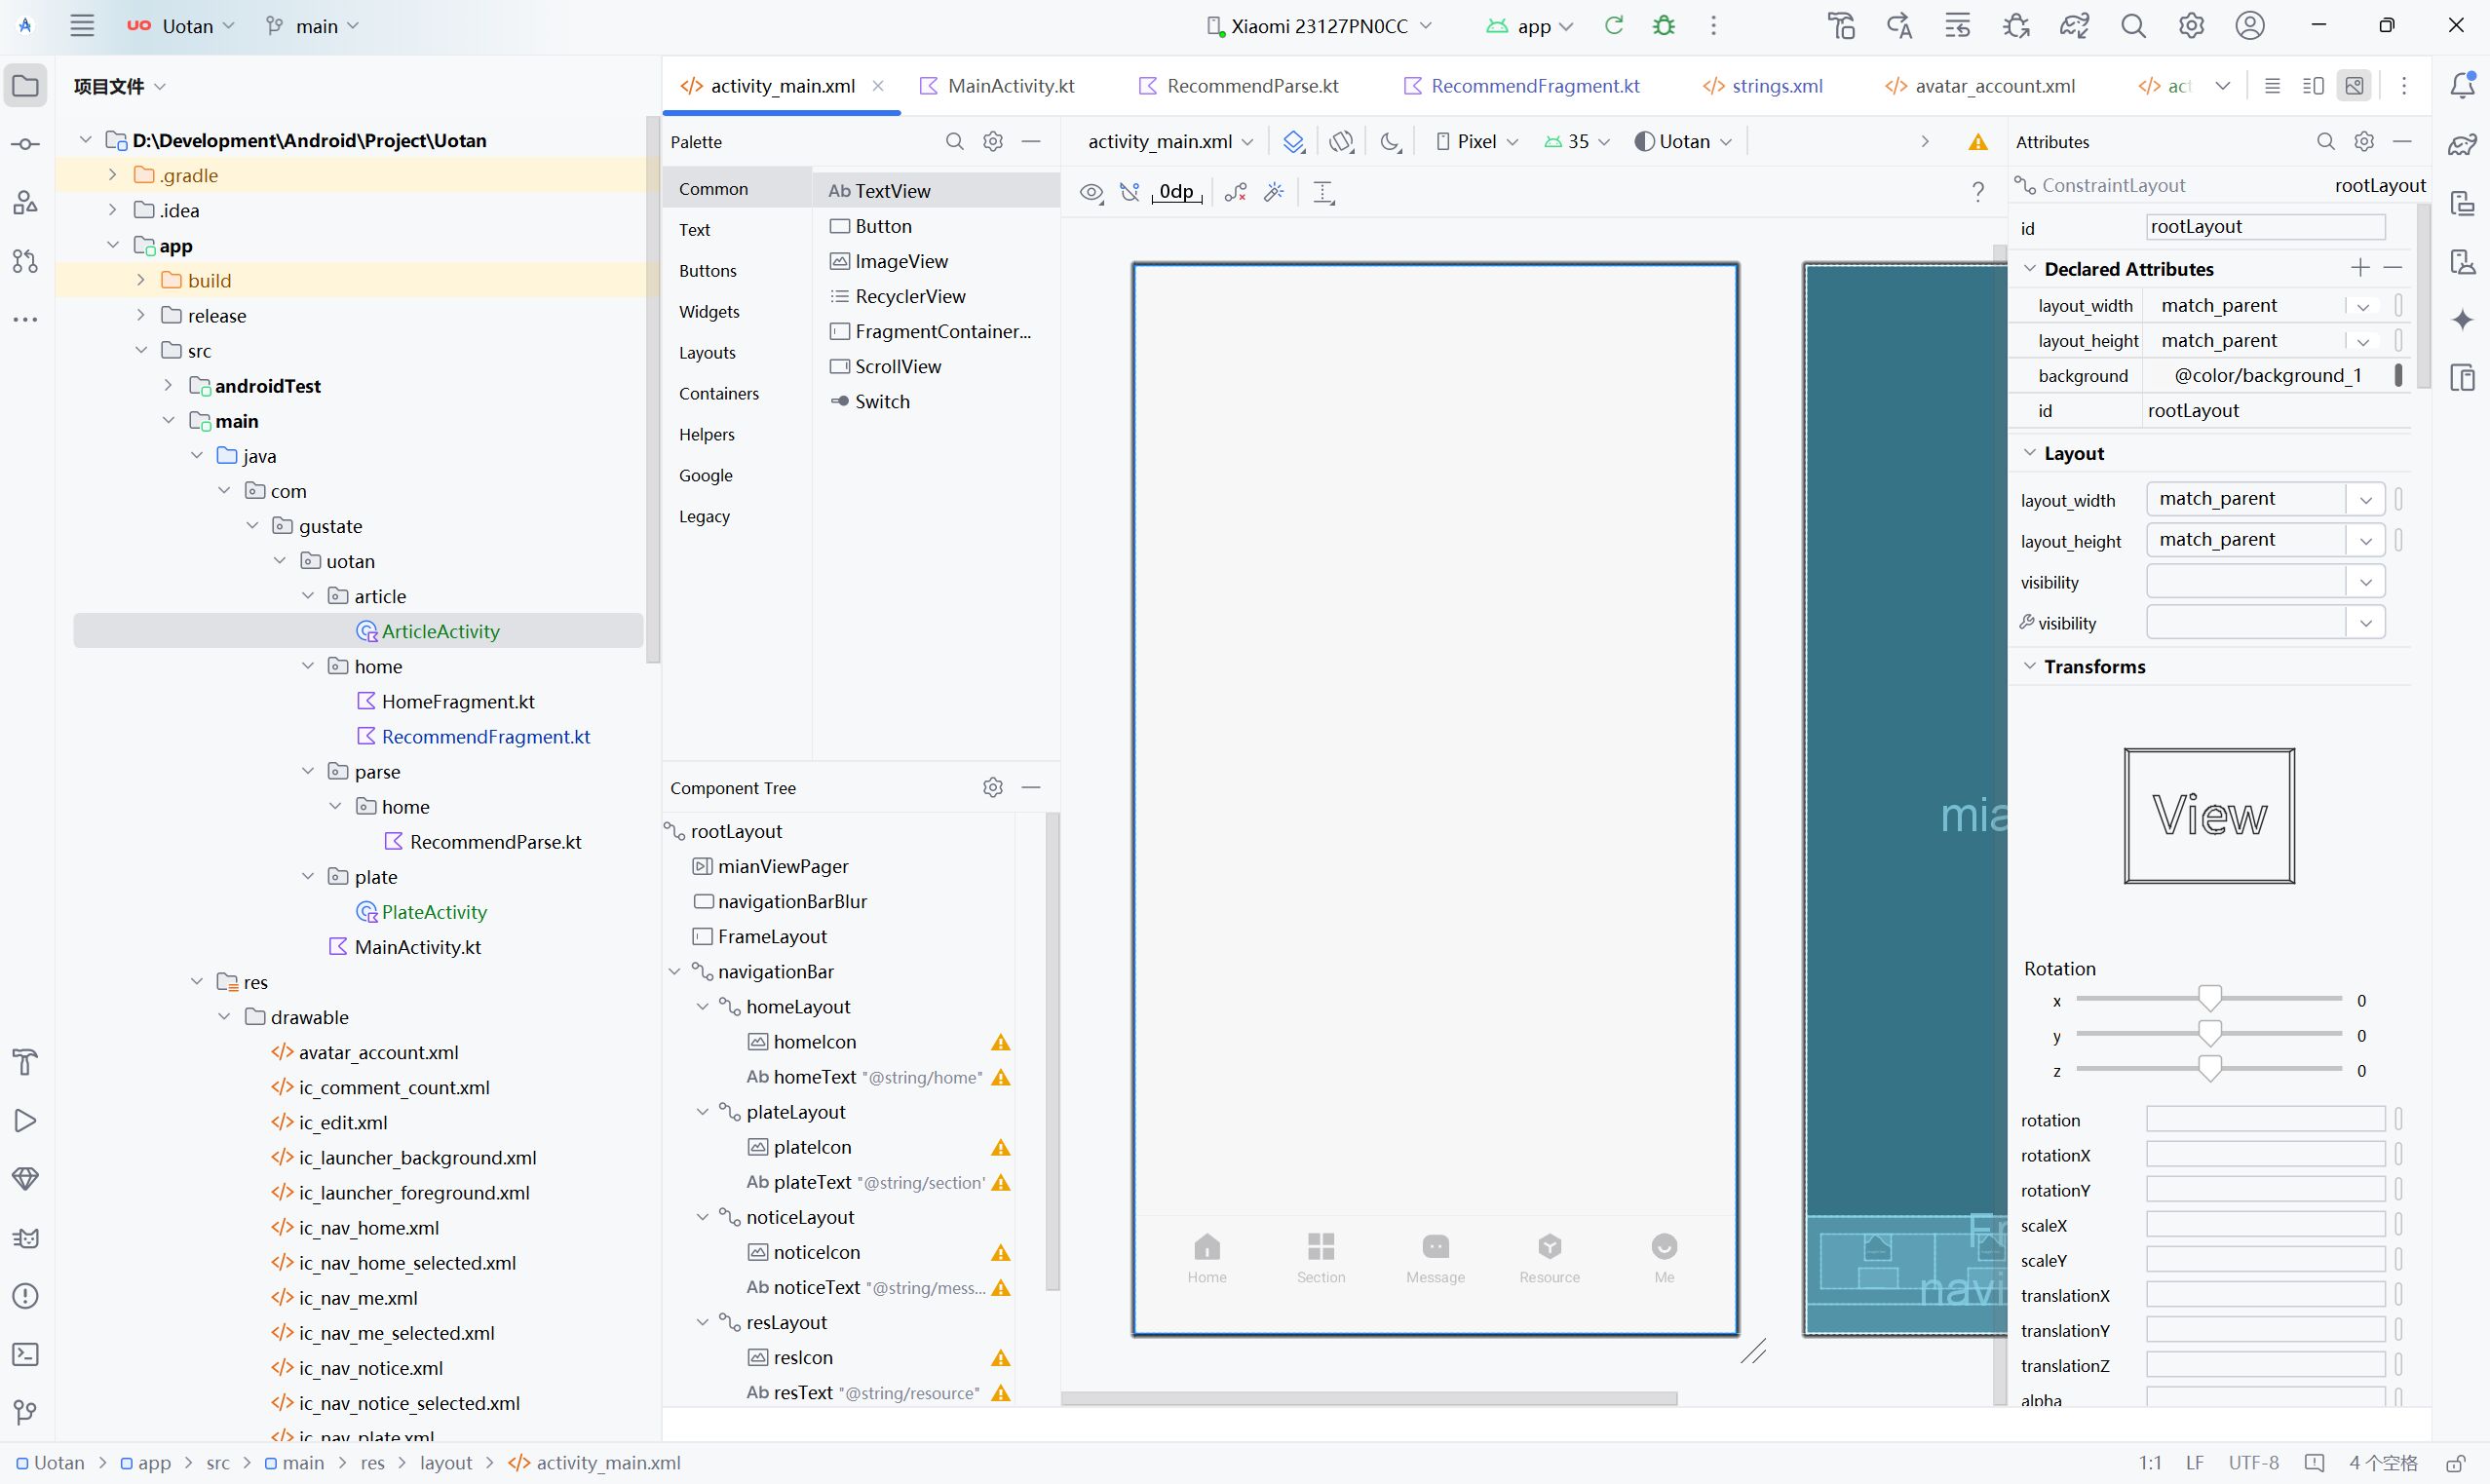Screen dimensions: 2490x1484
Task: Open the account profile icon
Action: [x=2250, y=26]
